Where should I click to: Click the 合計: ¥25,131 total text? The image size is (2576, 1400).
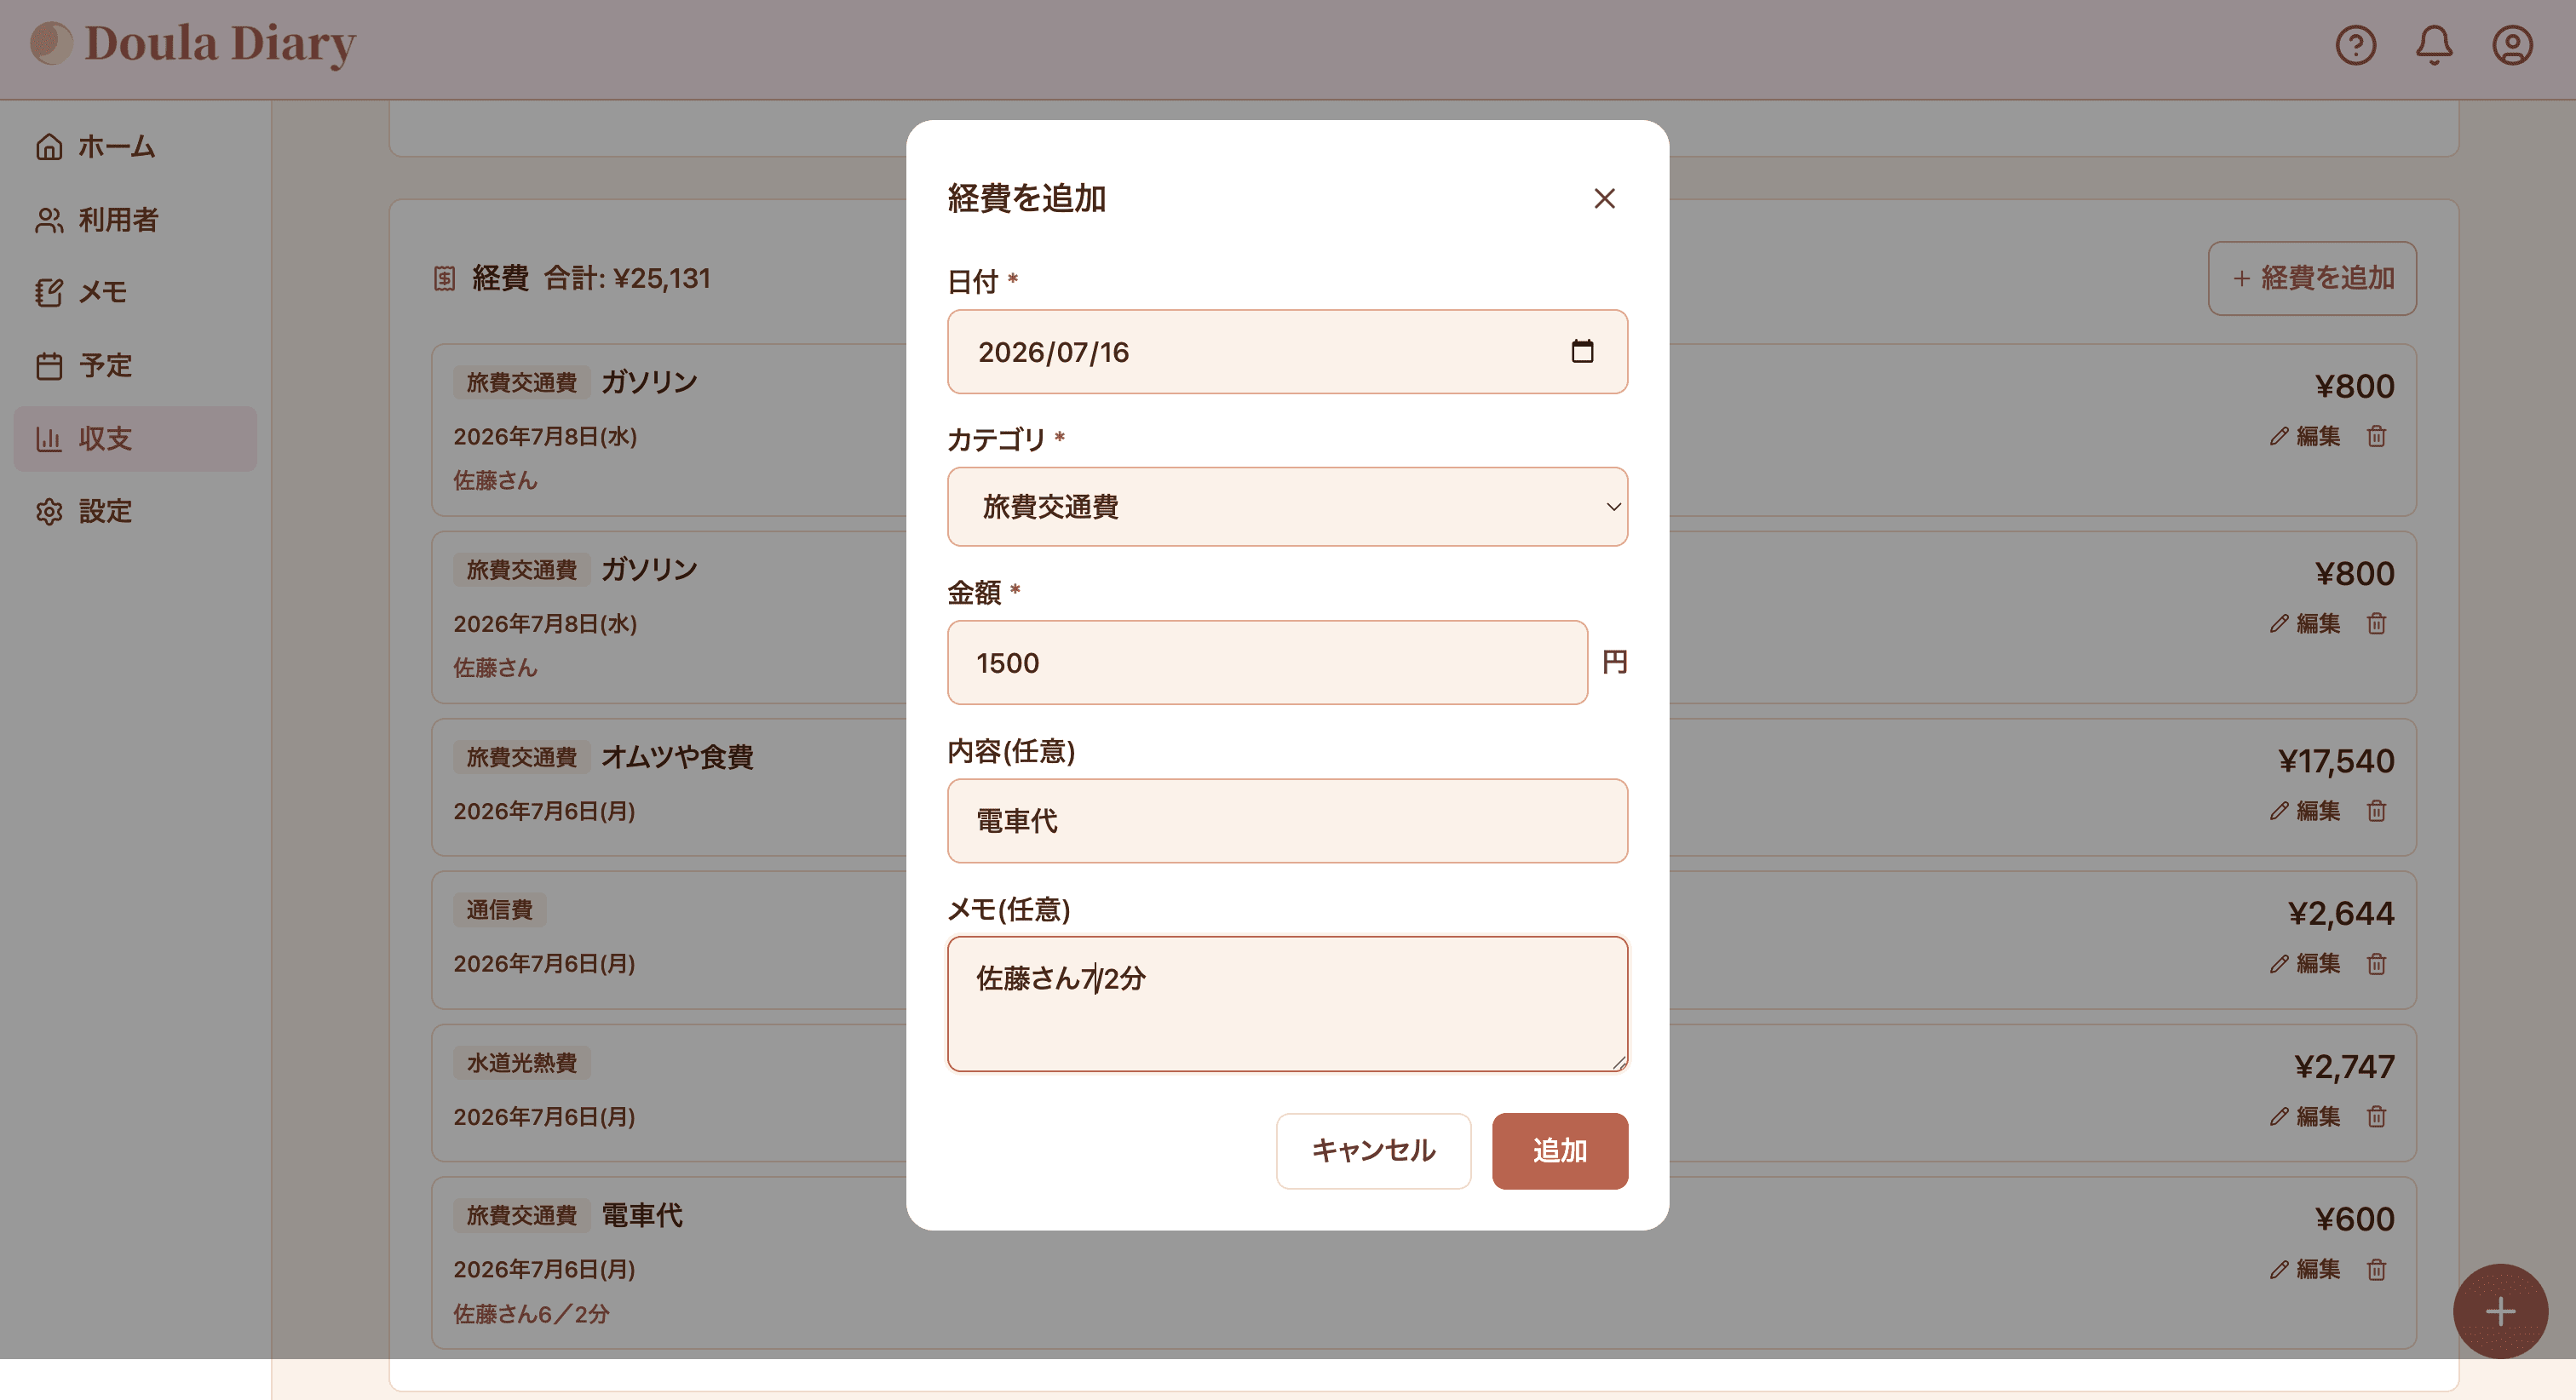[627, 278]
